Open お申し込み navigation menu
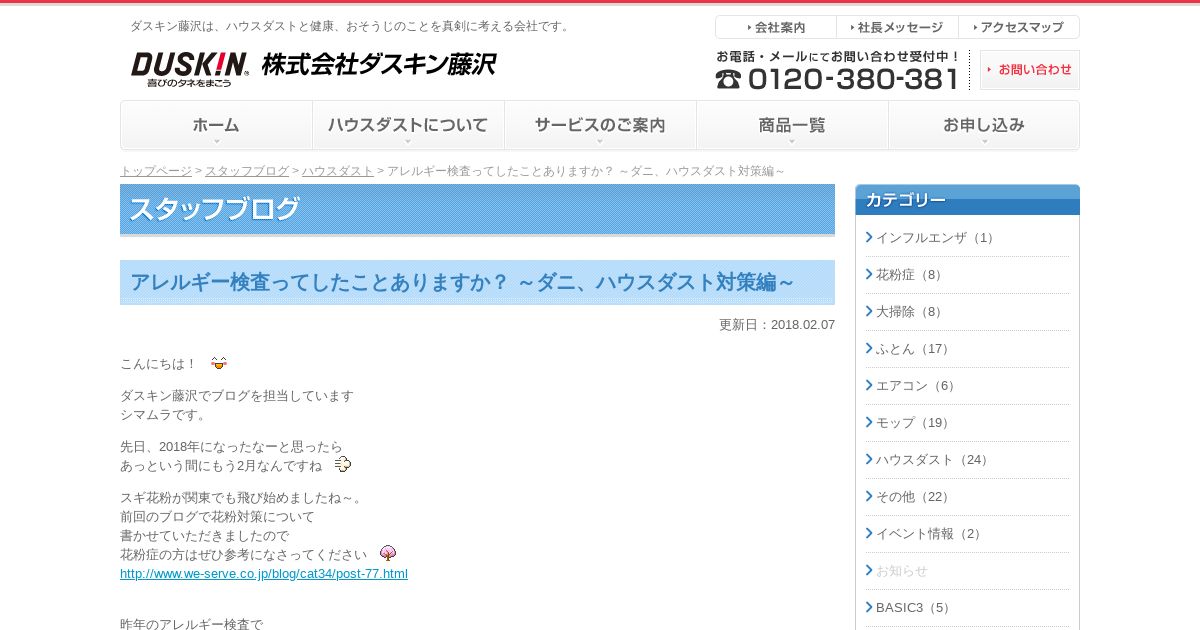The width and height of the screenshot is (1200, 630). pyautogui.click(x=984, y=125)
